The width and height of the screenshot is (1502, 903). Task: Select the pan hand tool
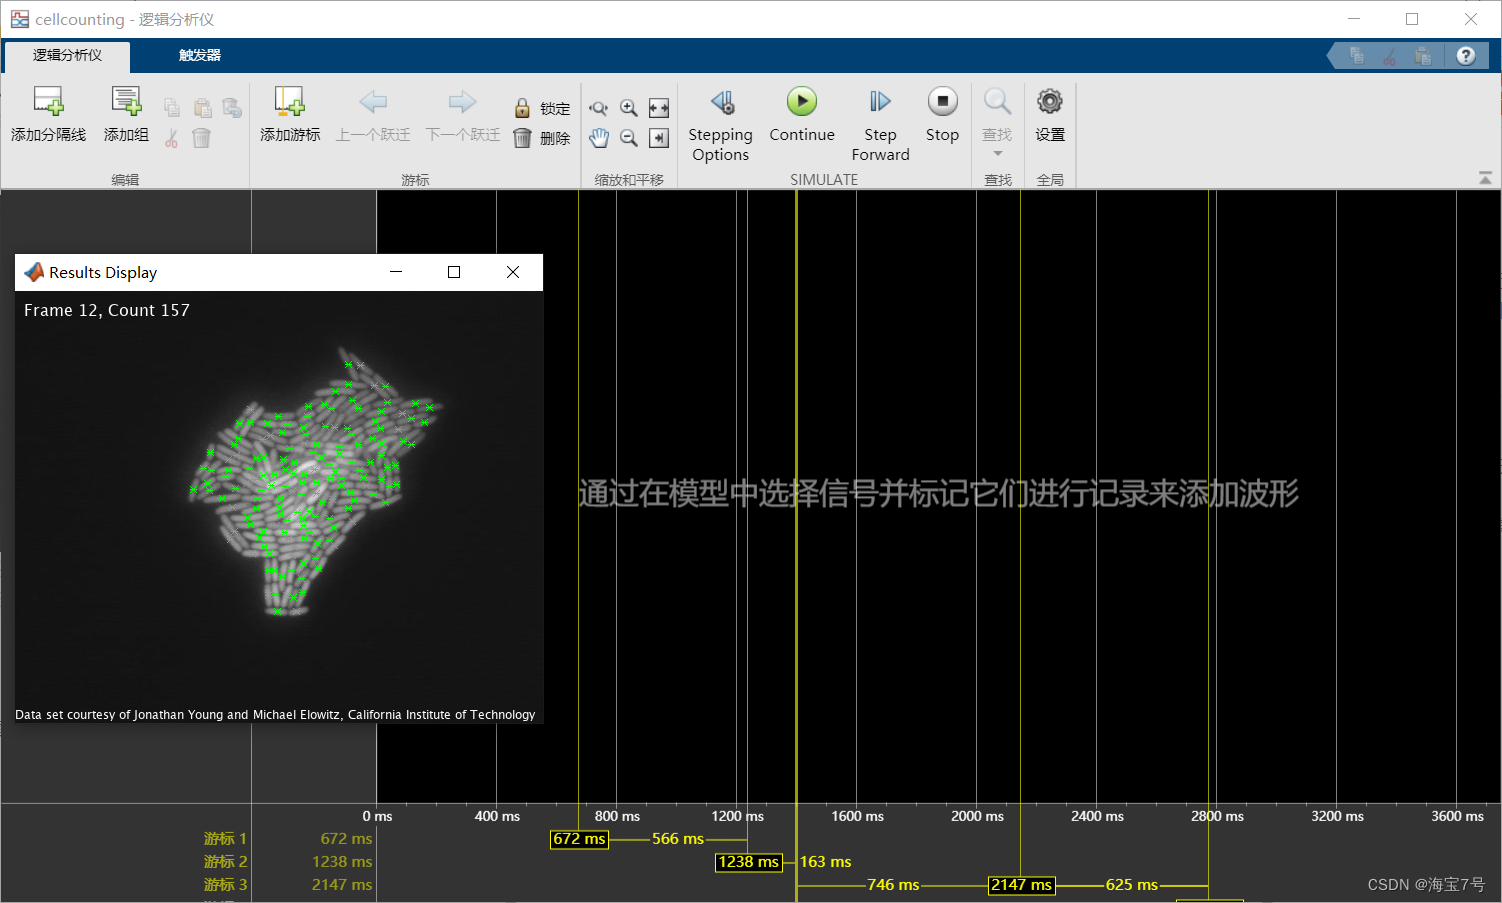coord(599,138)
